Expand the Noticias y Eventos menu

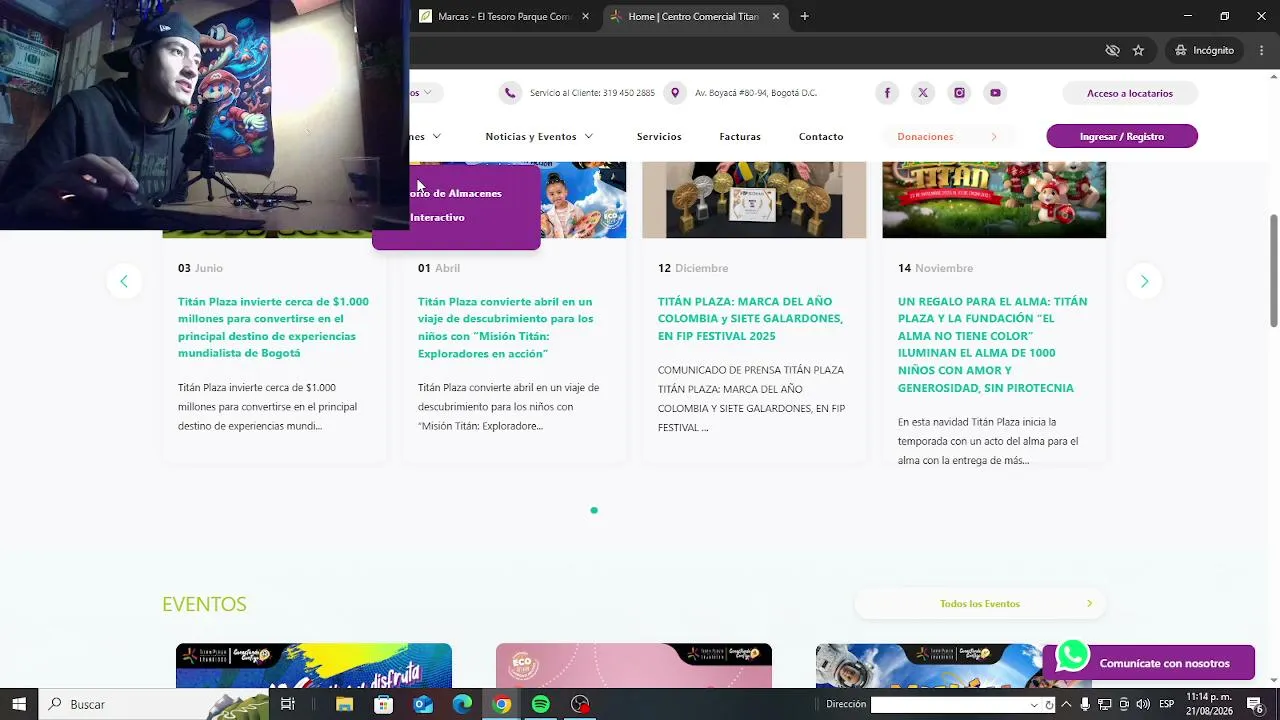click(539, 136)
